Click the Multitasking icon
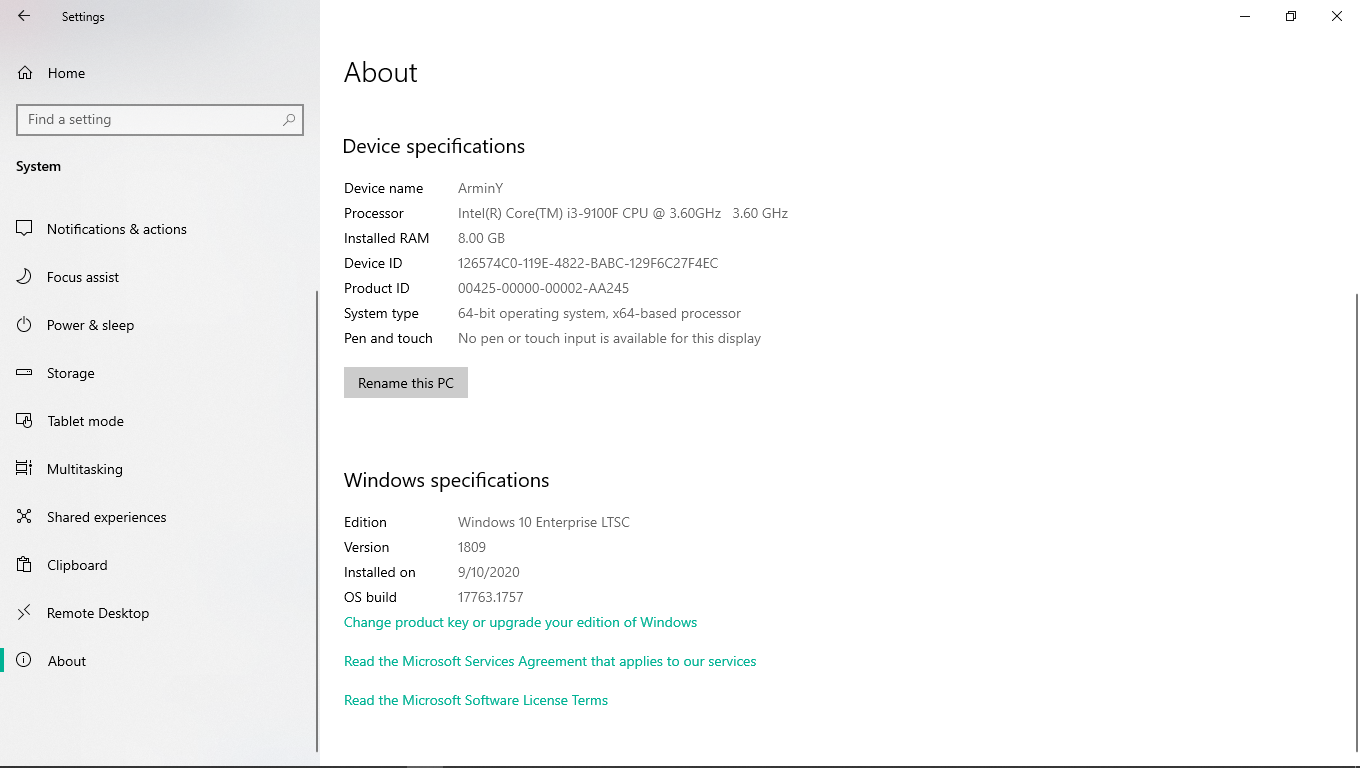Image resolution: width=1360 pixels, height=768 pixels. point(25,469)
